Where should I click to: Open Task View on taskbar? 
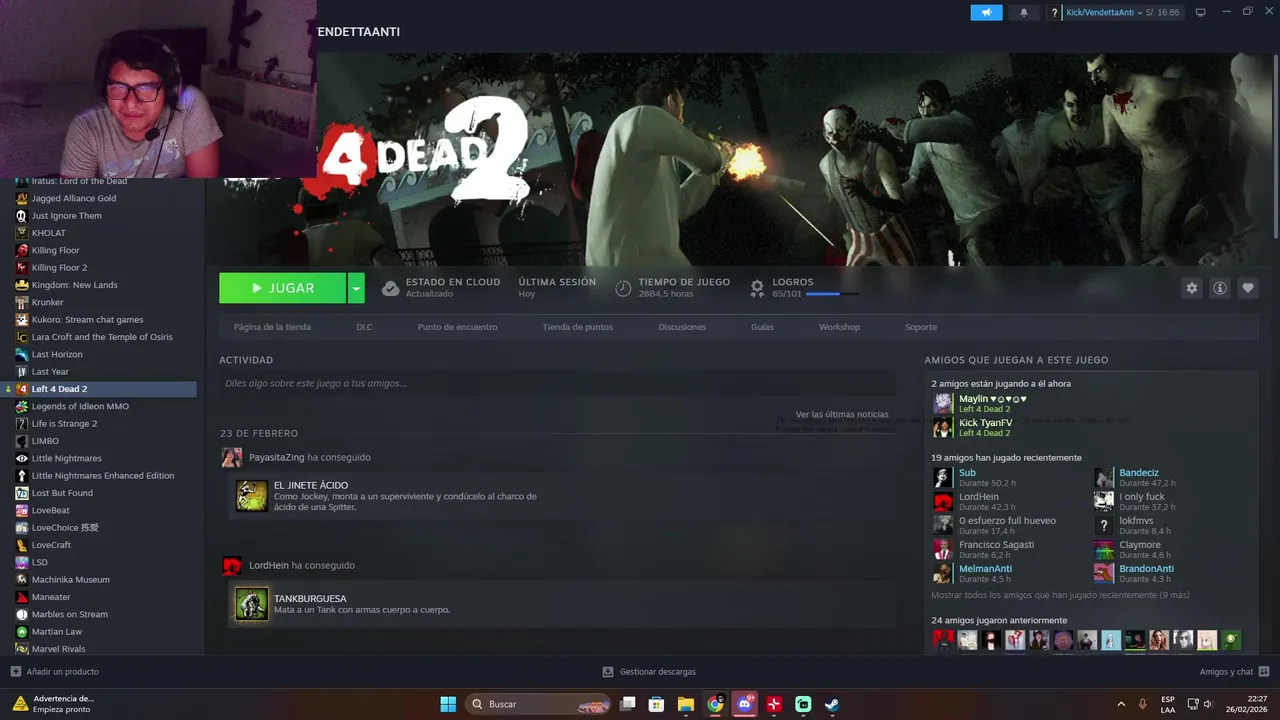(628, 704)
